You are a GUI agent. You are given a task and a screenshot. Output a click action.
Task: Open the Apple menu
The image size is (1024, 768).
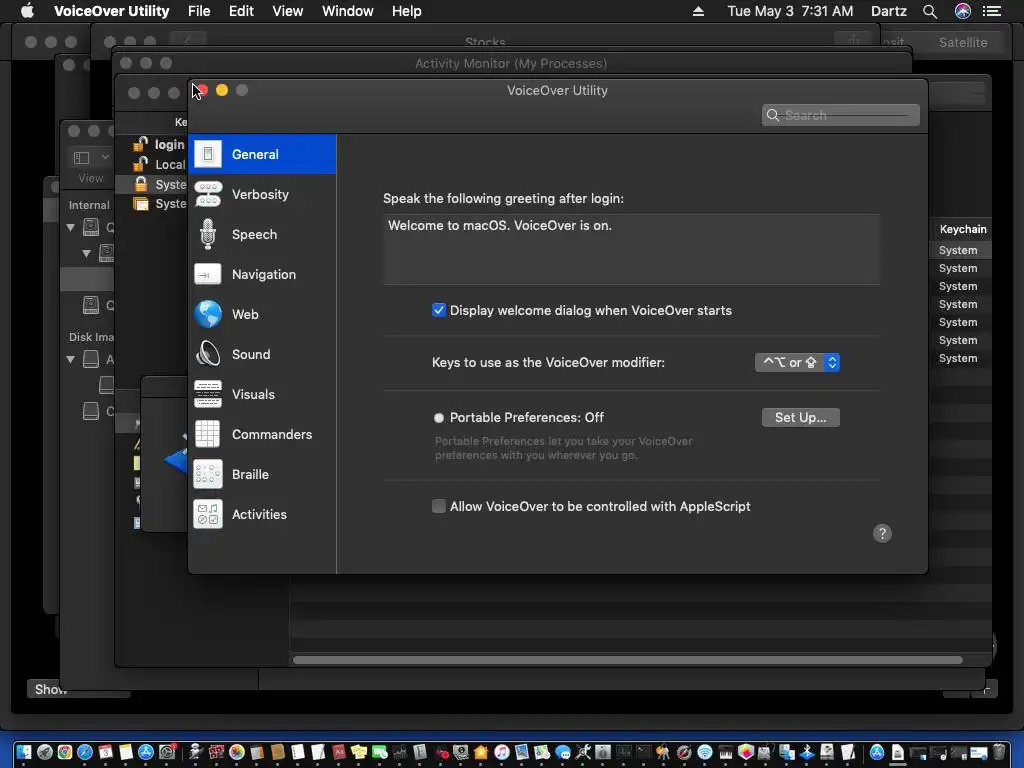[27, 11]
